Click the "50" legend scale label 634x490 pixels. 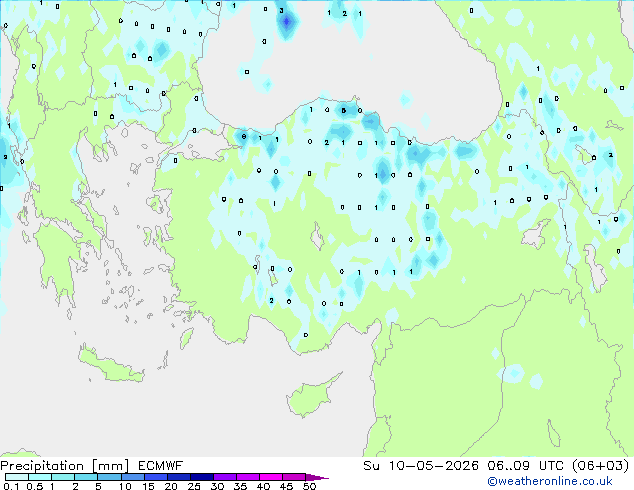coord(309,486)
